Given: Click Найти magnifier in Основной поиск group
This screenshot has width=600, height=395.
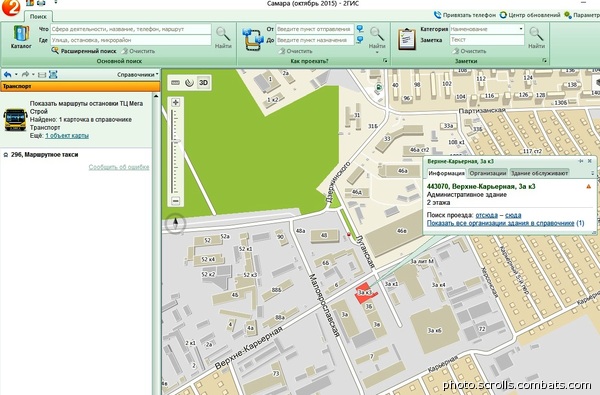Looking at the screenshot, I should 223,38.
